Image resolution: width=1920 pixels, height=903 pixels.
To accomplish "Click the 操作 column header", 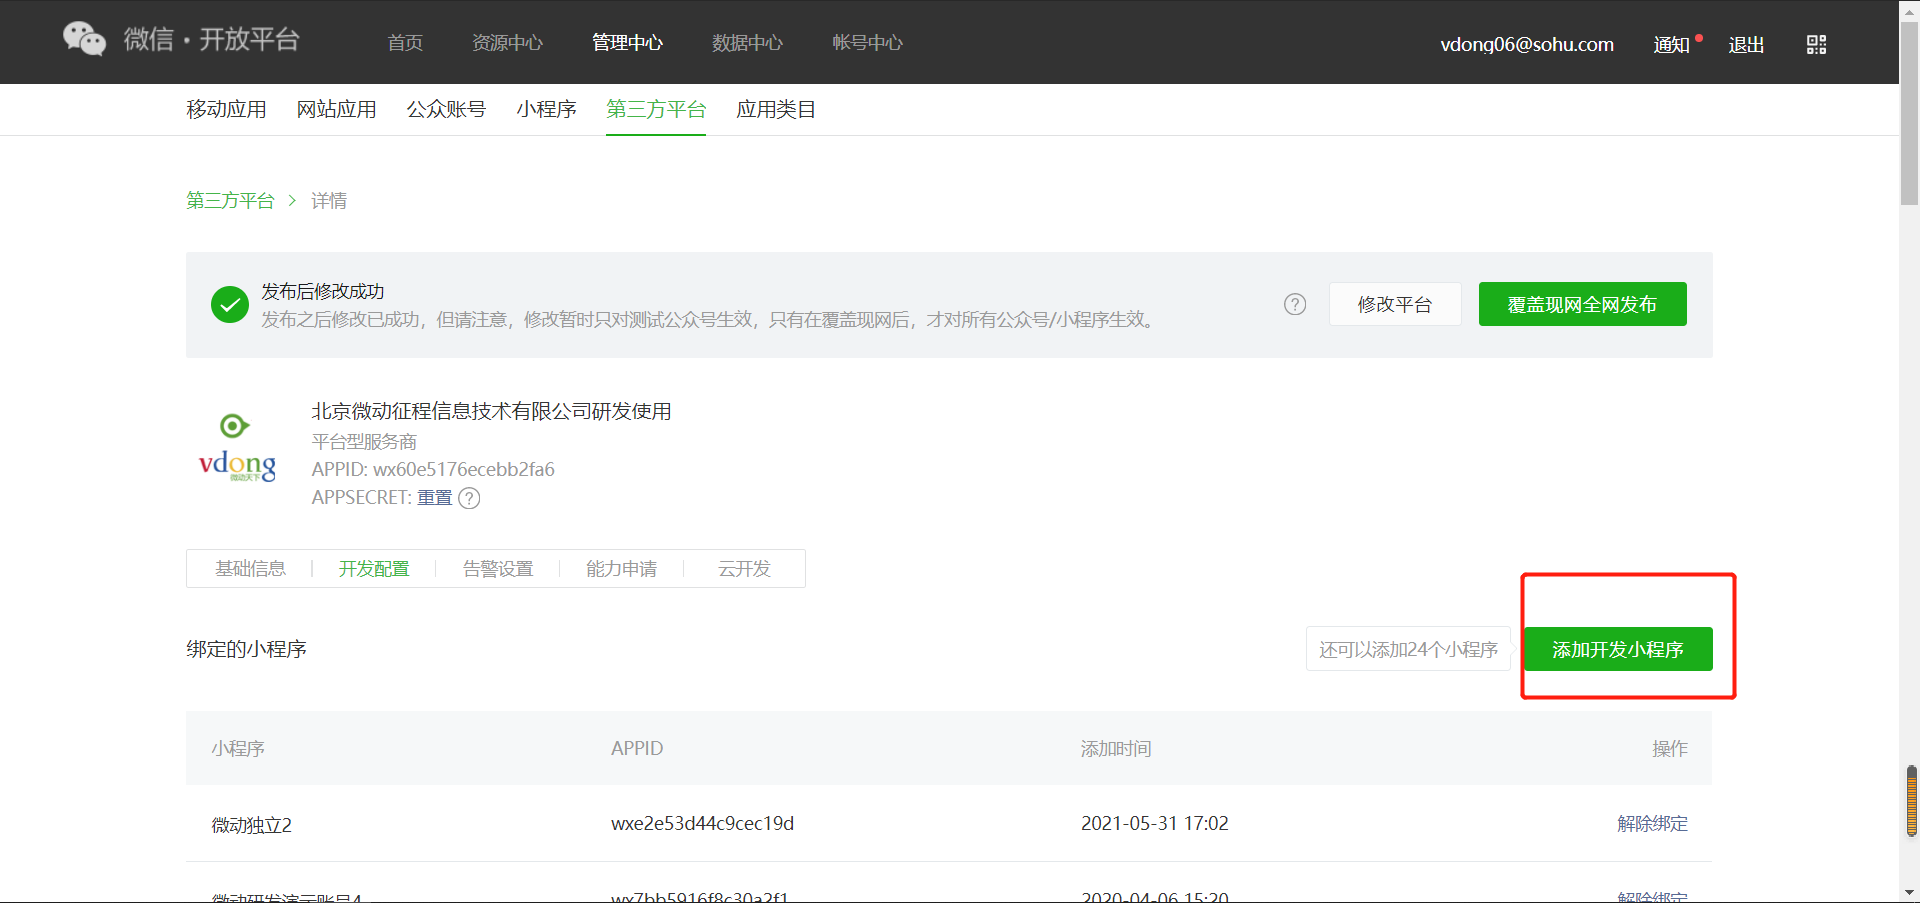I will 1670,748.
